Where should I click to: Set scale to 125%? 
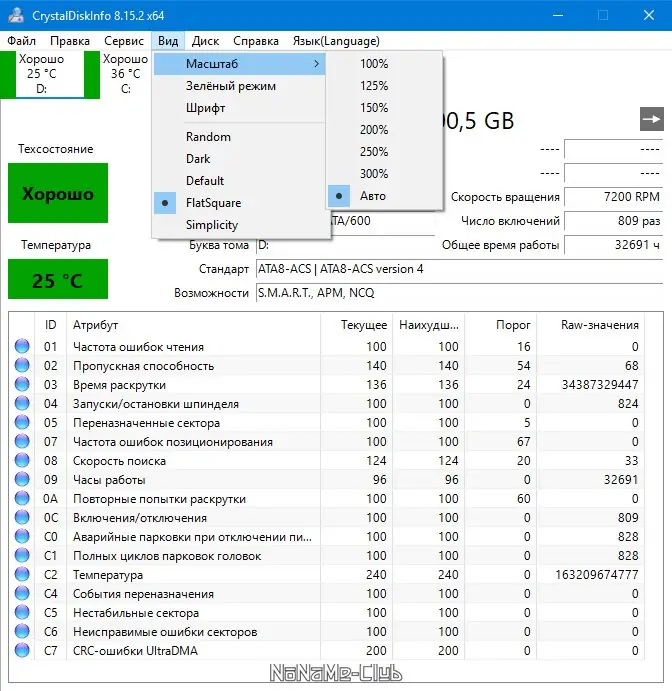tap(384, 85)
